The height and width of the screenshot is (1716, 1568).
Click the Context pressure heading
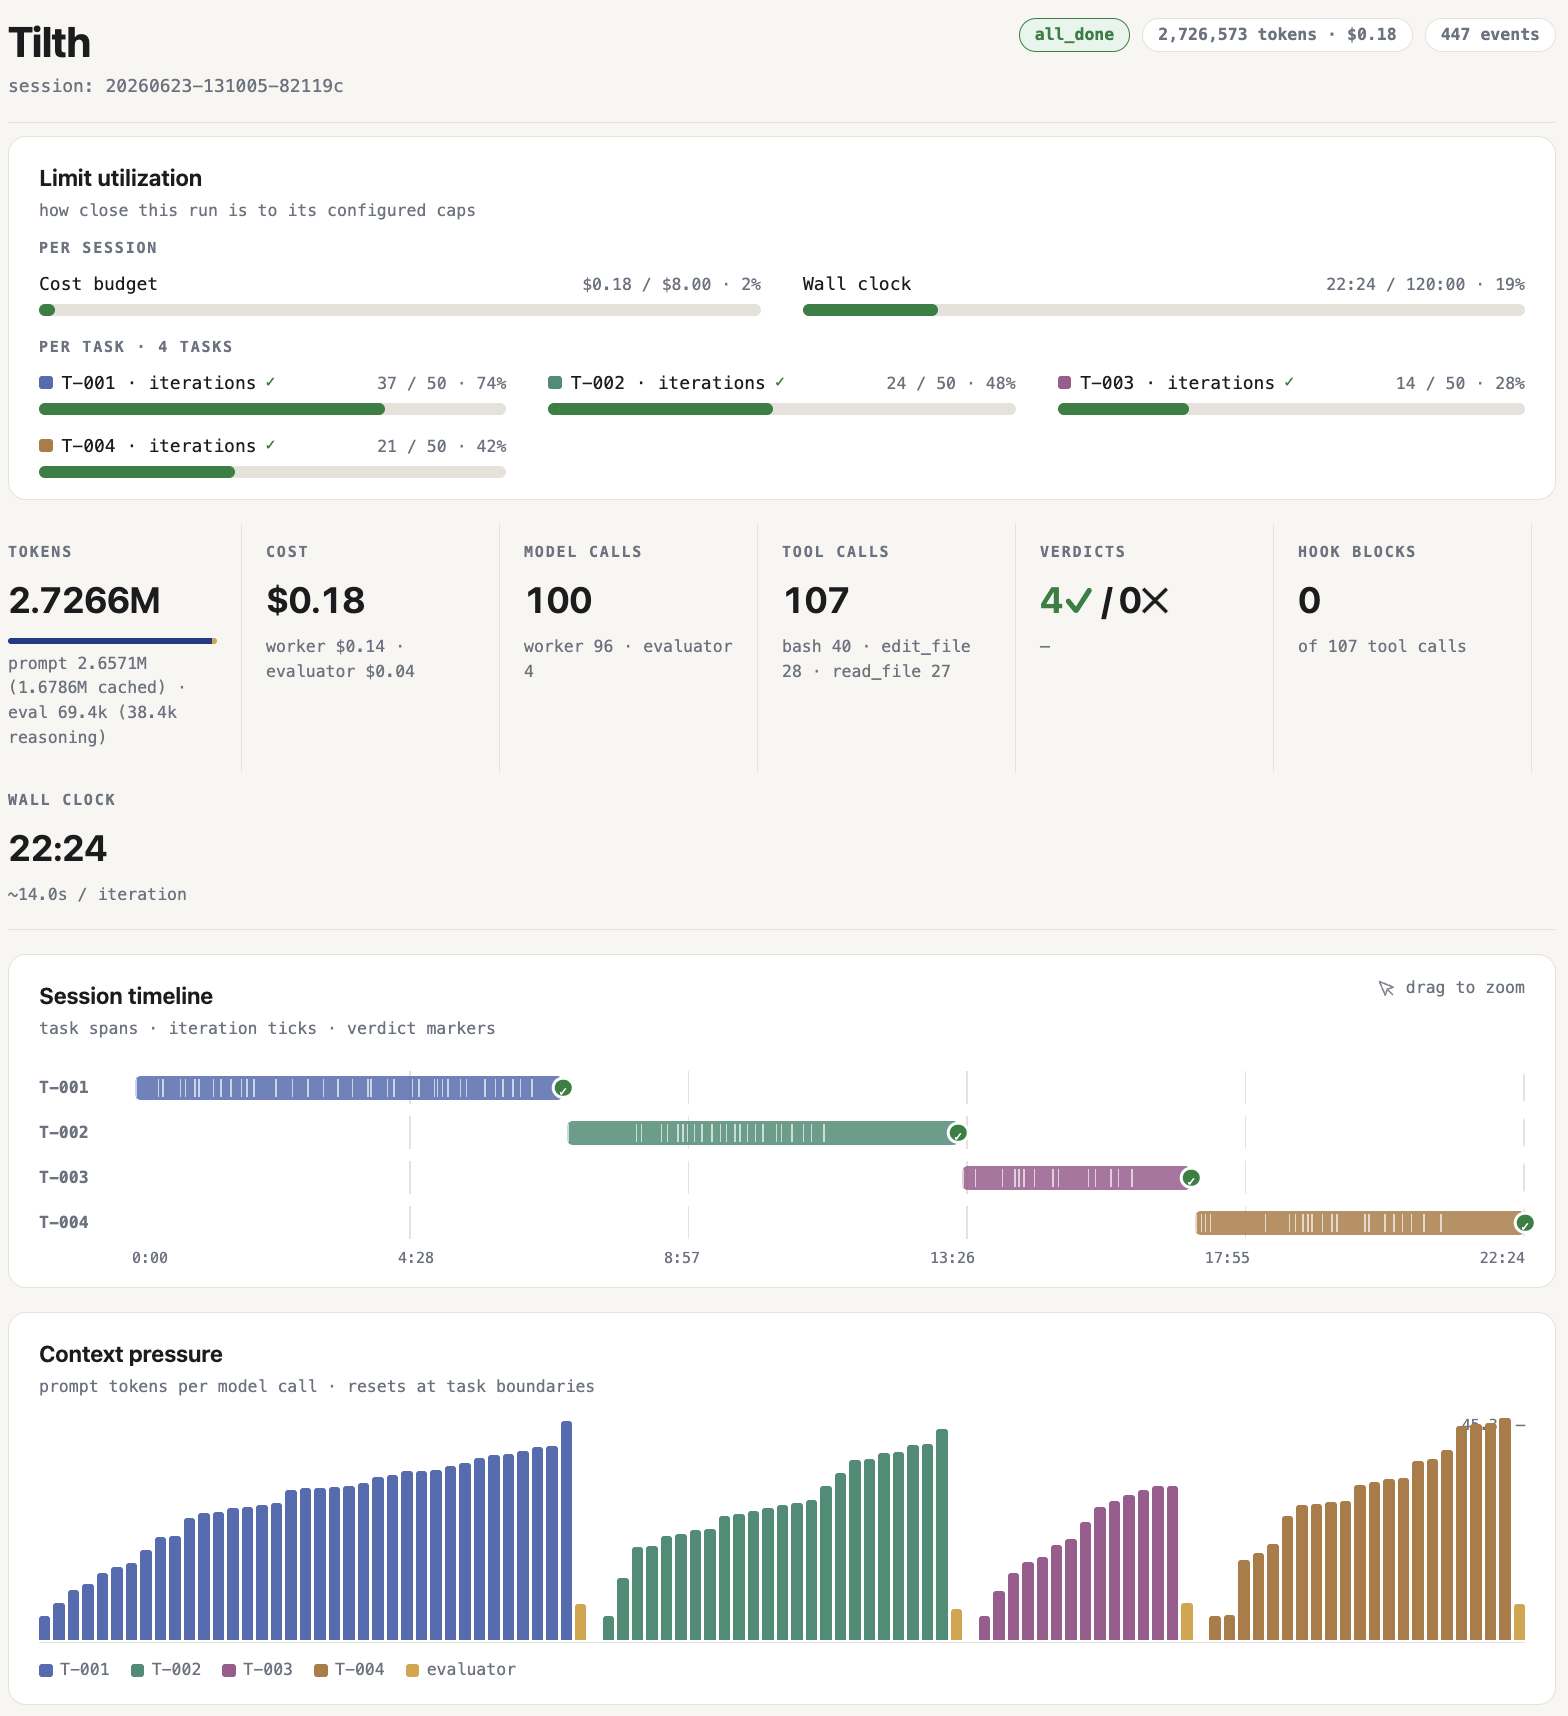coord(131,1354)
